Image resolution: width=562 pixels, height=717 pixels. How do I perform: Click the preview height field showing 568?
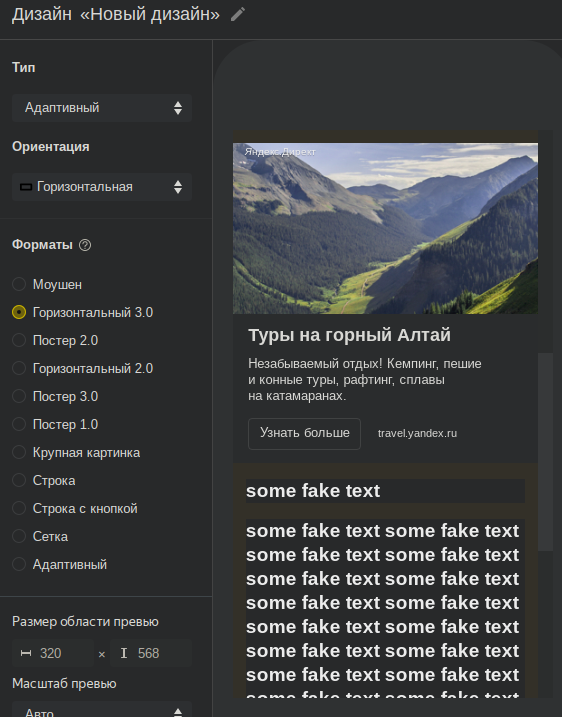(151, 653)
